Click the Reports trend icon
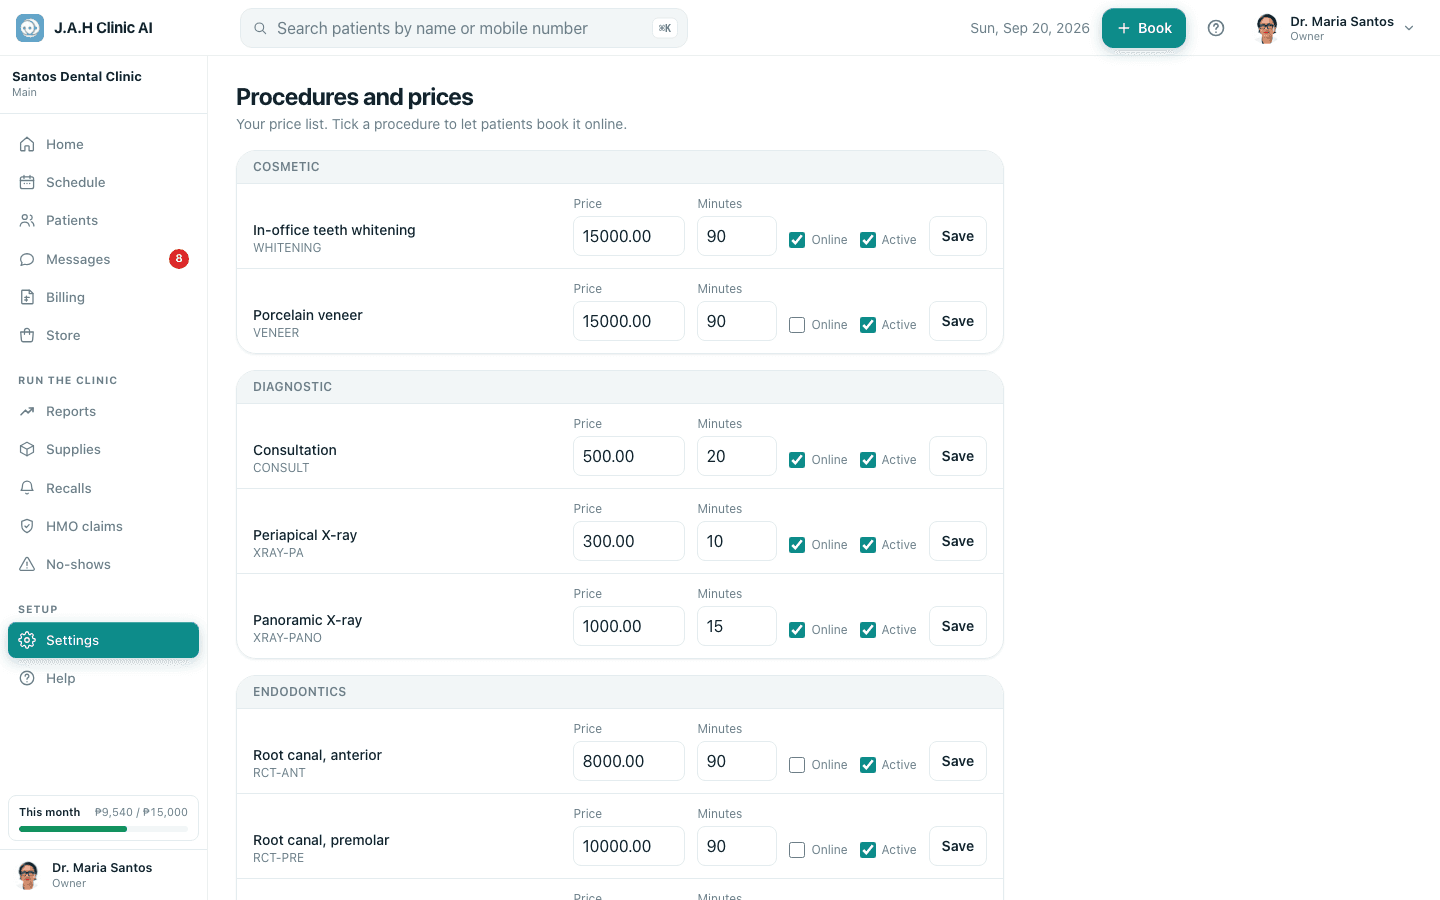The width and height of the screenshot is (1440, 900). (27, 411)
